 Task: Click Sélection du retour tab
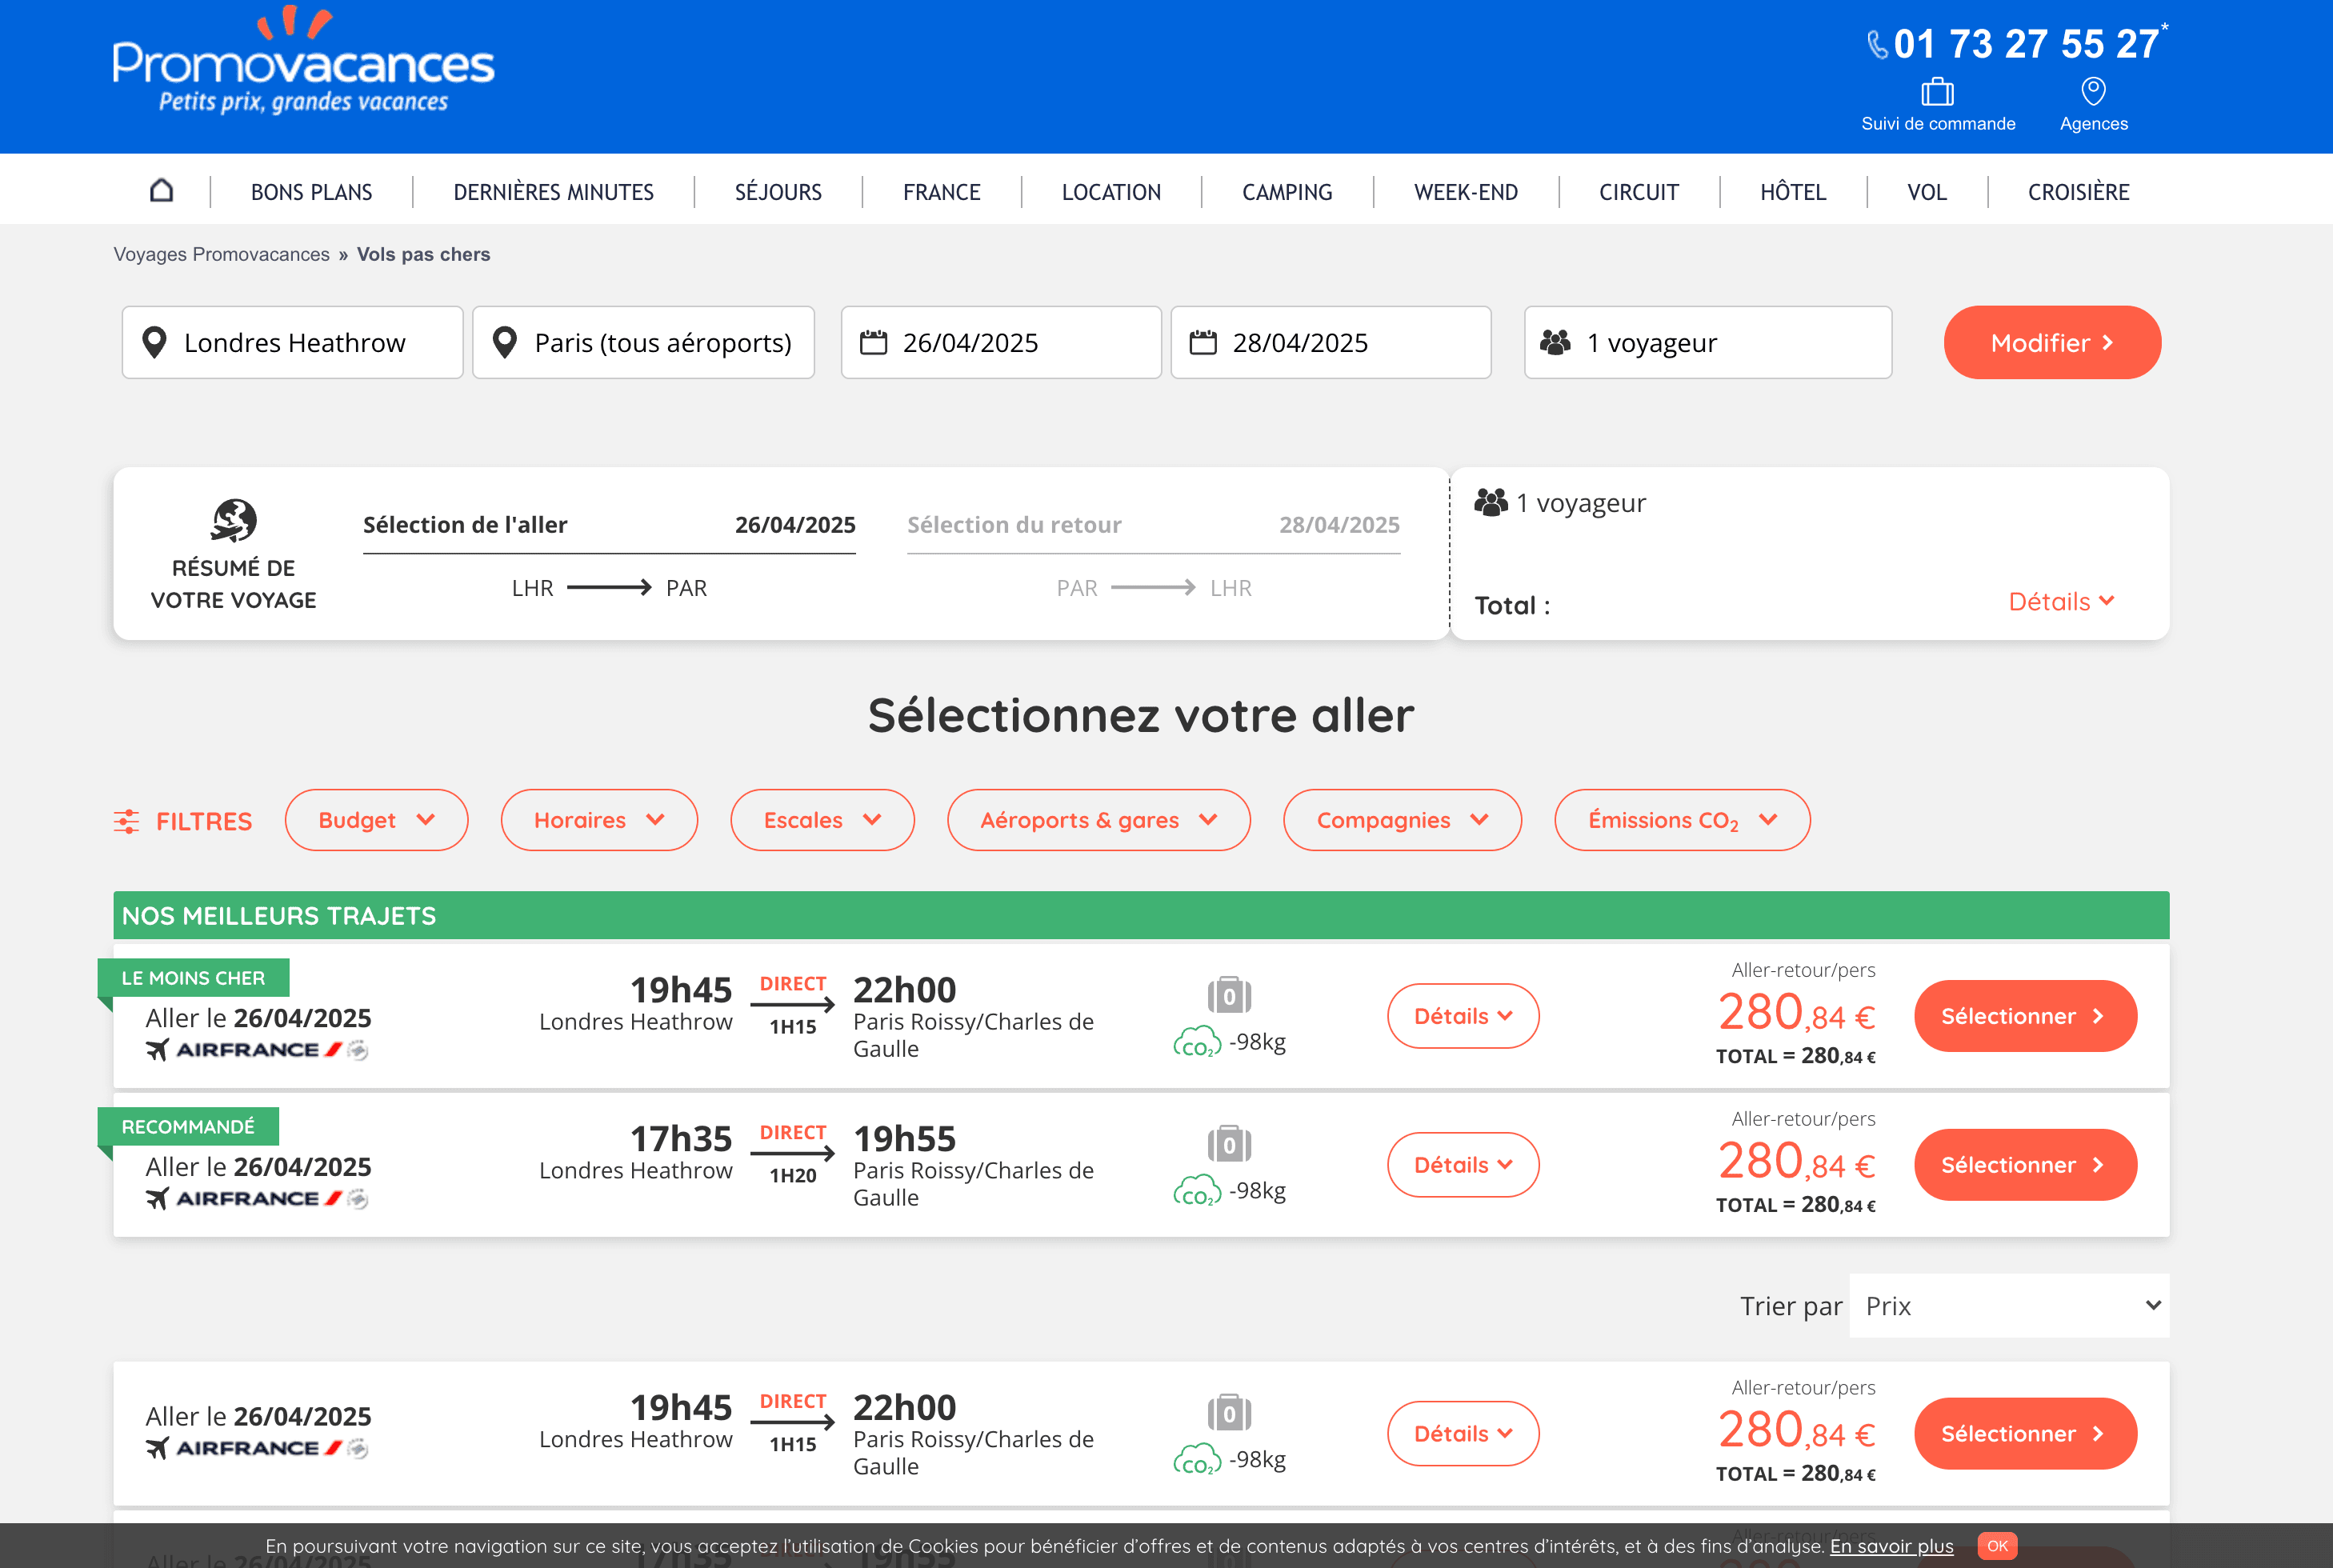tap(1153, 526)
